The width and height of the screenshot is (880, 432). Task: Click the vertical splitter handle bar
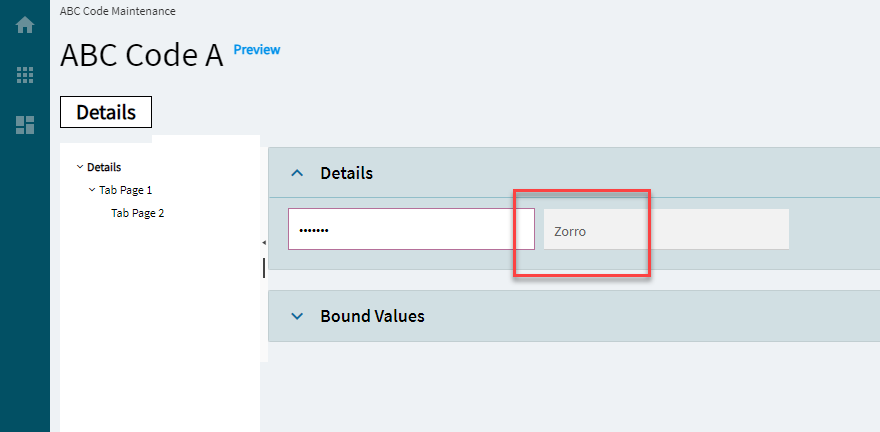point(264,268)
